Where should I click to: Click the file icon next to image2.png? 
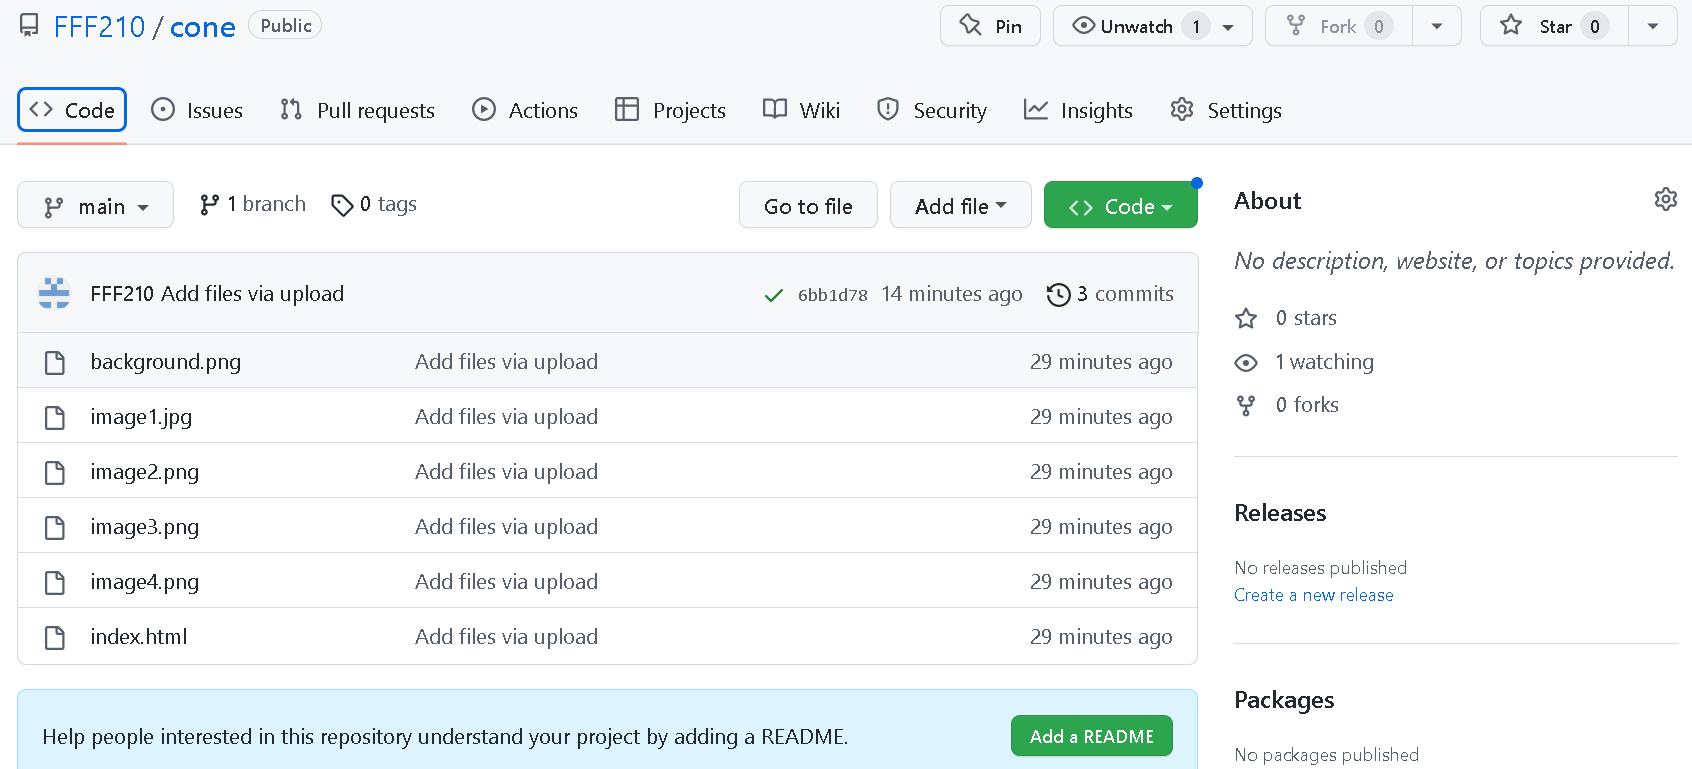[x=55, y=472]
